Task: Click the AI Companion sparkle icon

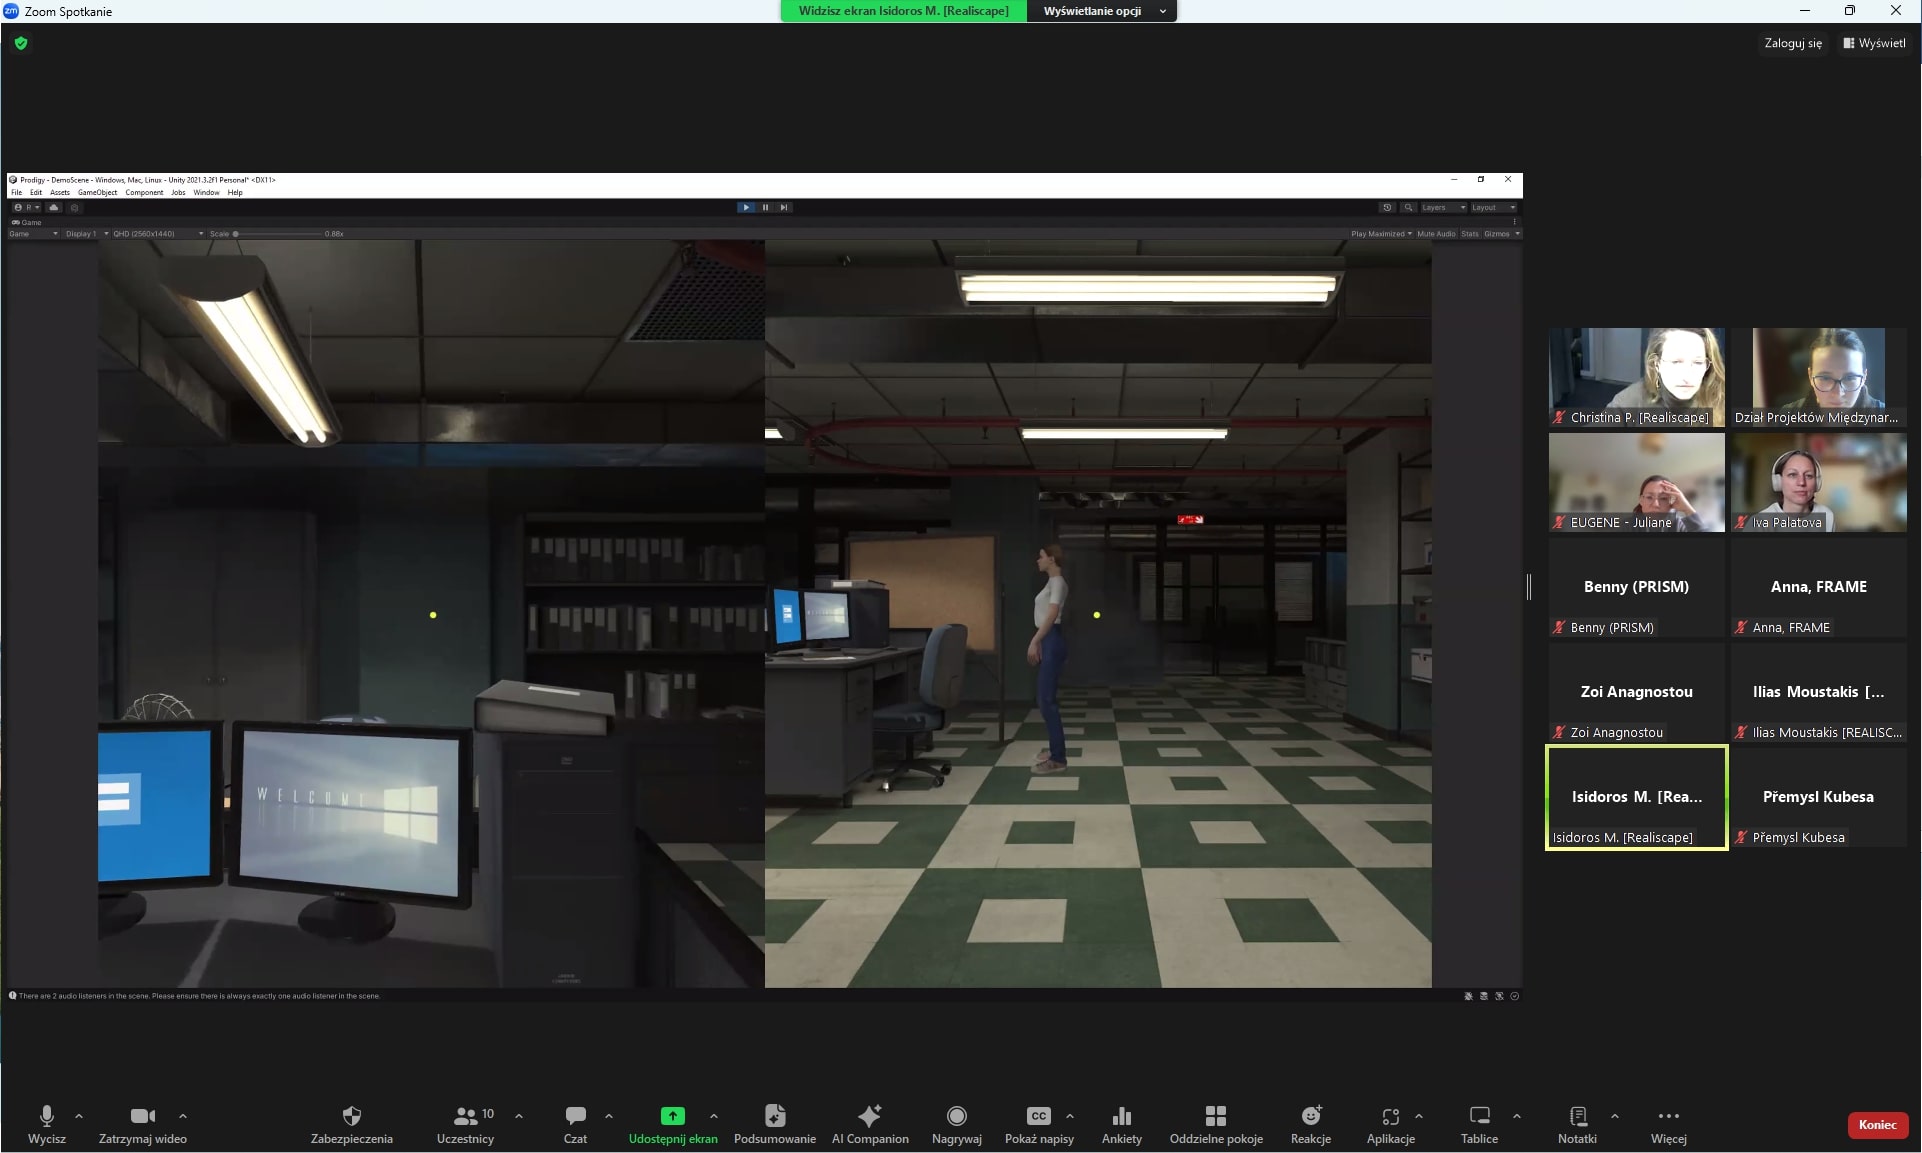Action: coord(870,1116)
